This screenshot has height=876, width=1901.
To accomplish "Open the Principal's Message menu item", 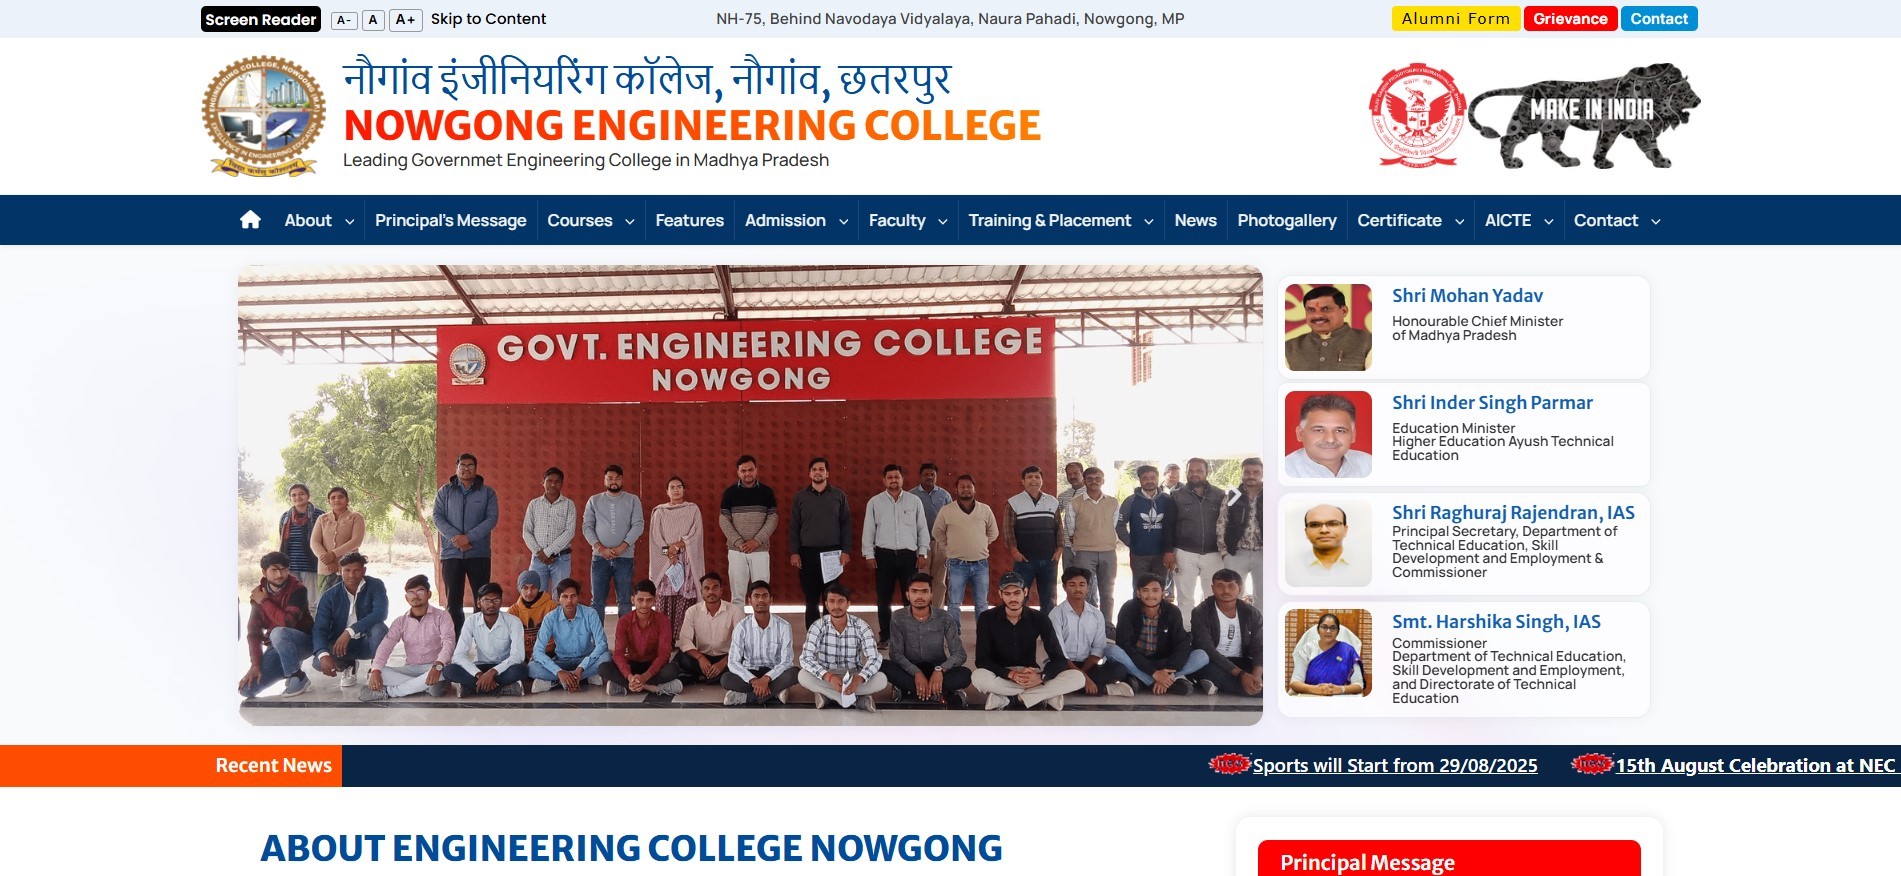I will point(450,220).
